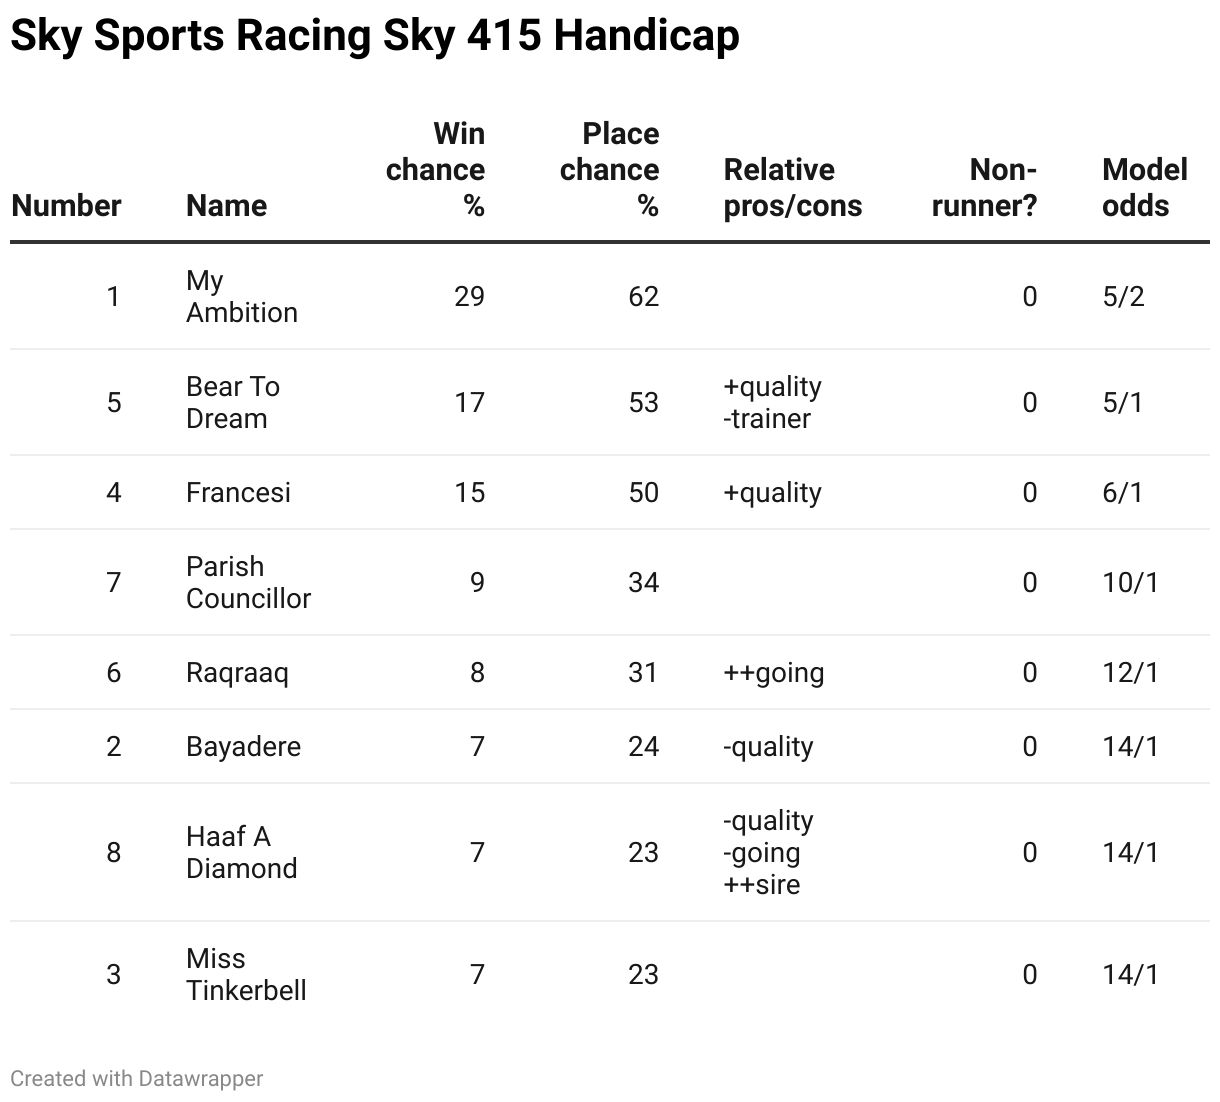Click My Ambition's 62 place chance
The height and width of the screenshot is (1102, 1220).
point(644,296)
